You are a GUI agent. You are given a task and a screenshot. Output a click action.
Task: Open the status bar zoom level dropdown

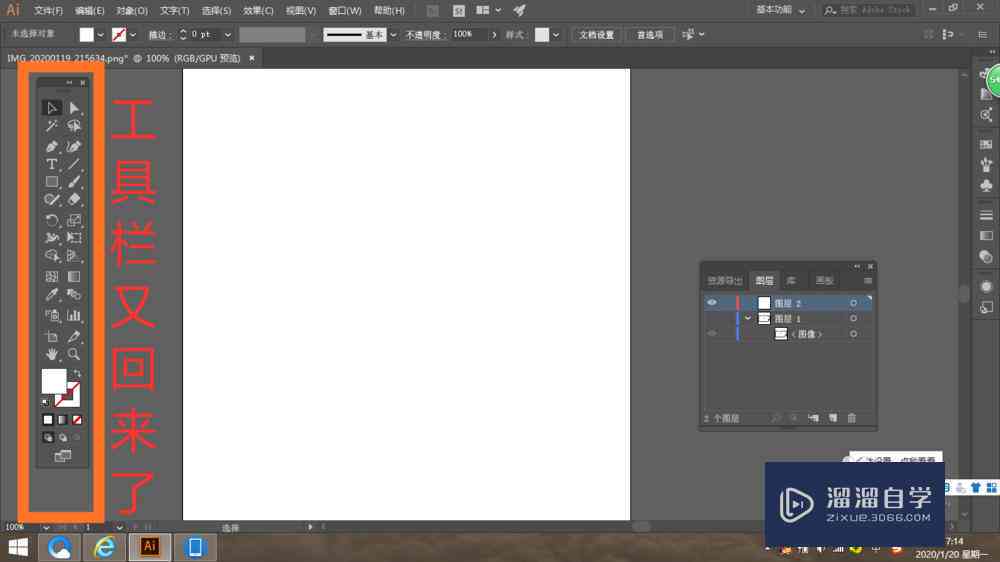pyautogui.click(x=46, y=528)
